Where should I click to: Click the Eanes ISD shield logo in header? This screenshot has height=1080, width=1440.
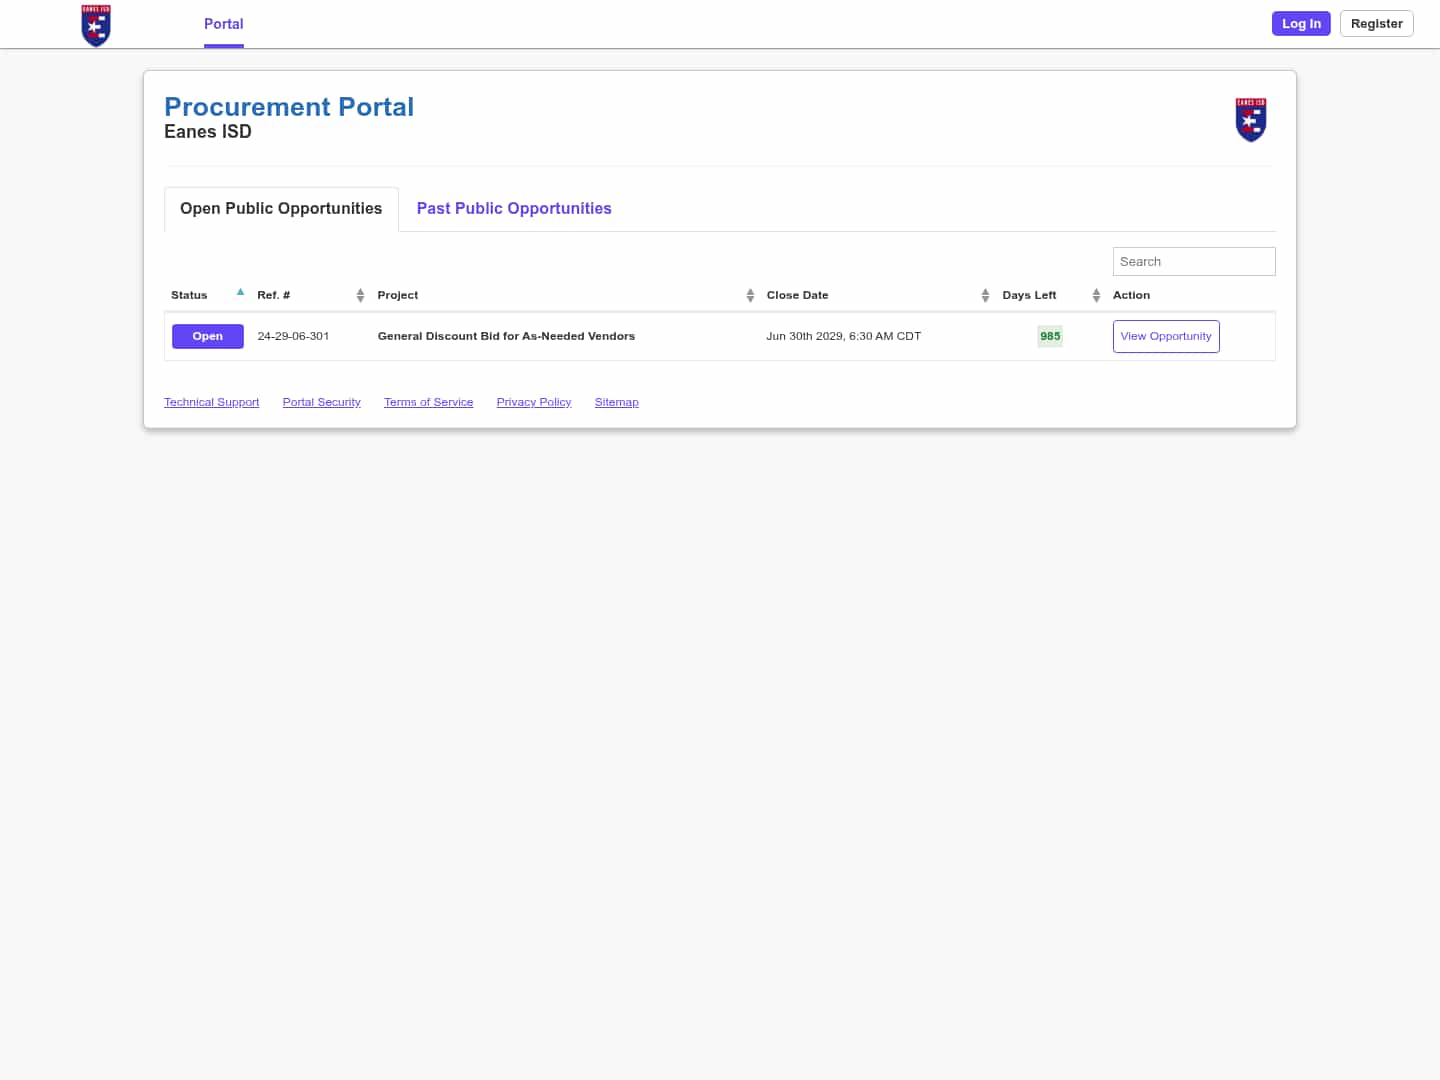click(x=96, y=25)
